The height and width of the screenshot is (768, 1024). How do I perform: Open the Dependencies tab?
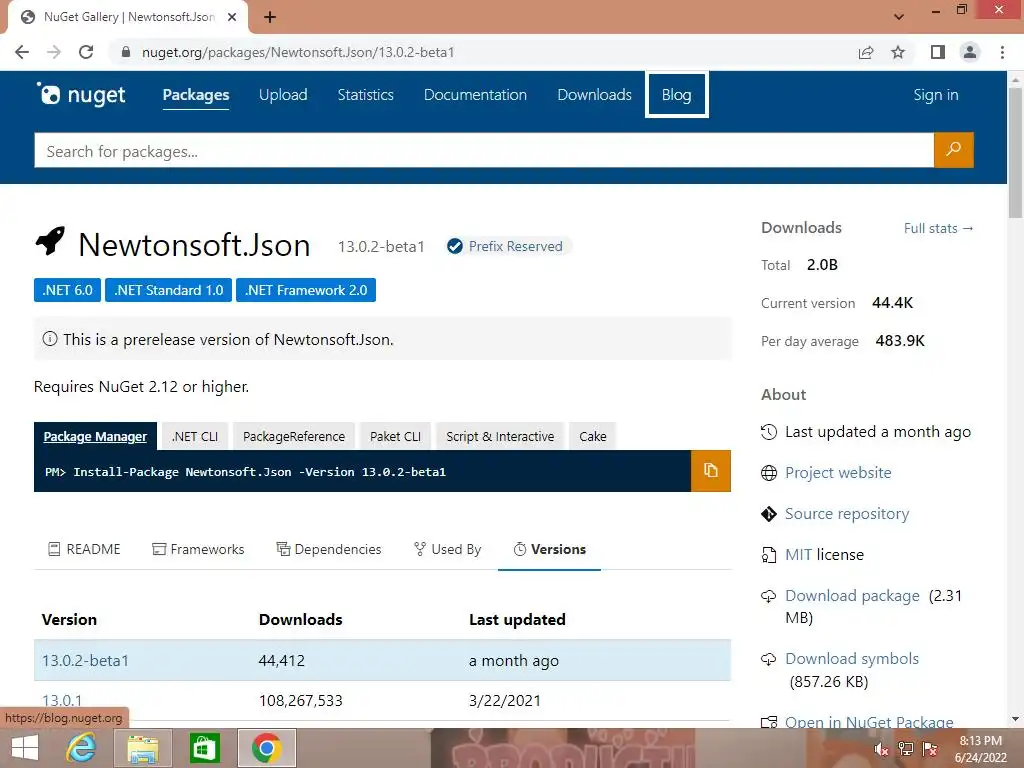coord(328,549)
